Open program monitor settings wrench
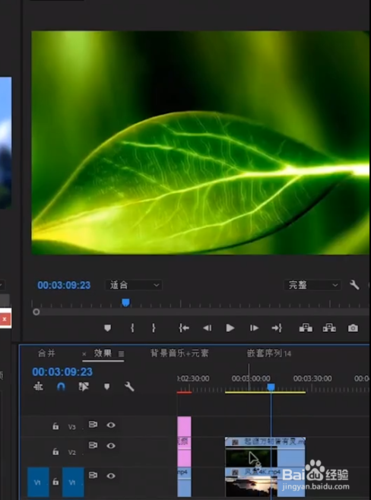 click(x=354, y=285)
